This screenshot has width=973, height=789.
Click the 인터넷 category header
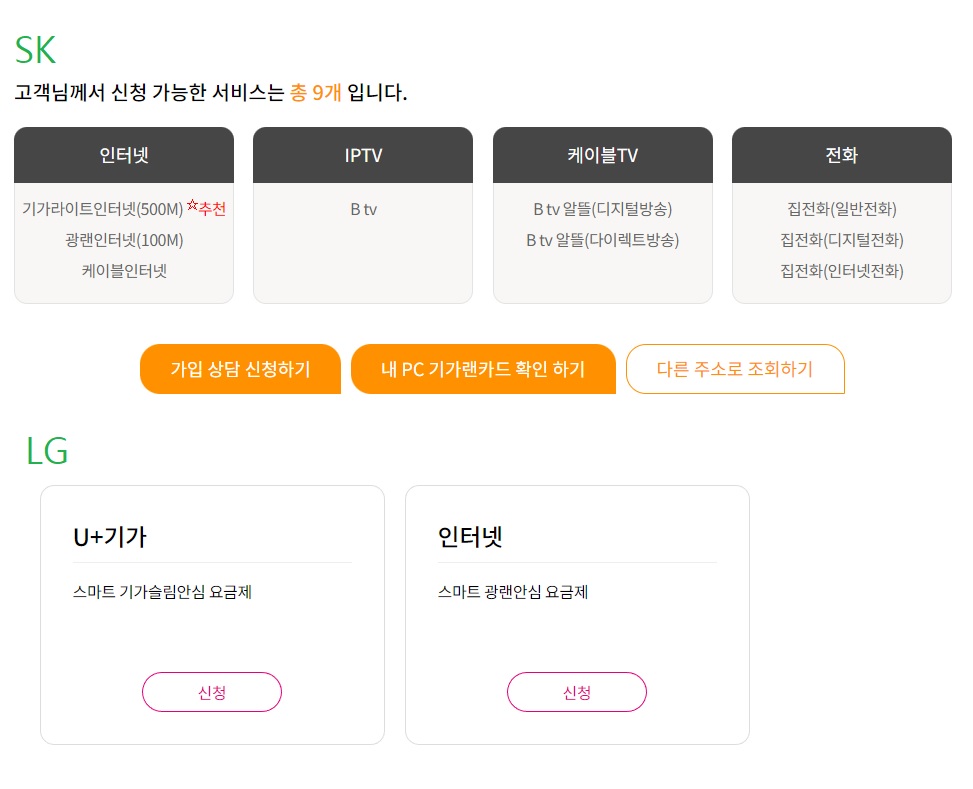[124, 155]
